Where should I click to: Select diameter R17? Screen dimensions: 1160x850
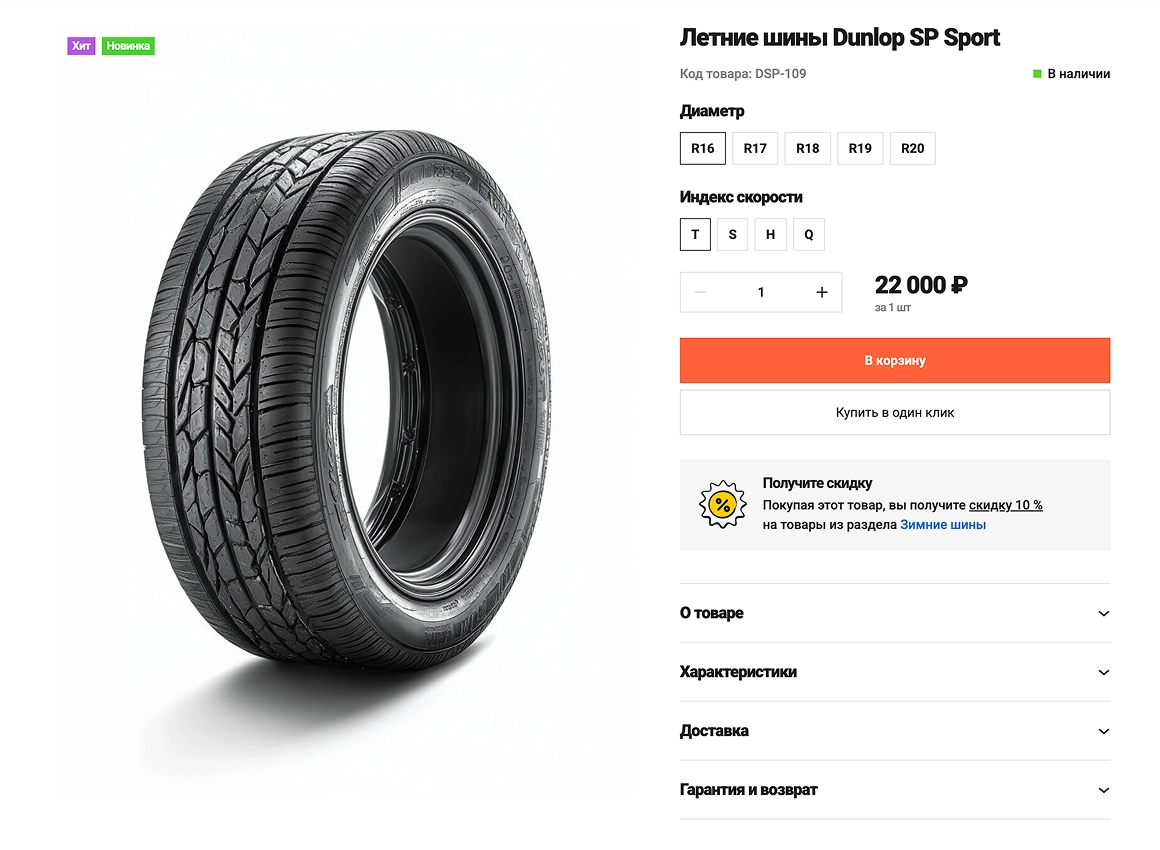click(x=755, y=148)
